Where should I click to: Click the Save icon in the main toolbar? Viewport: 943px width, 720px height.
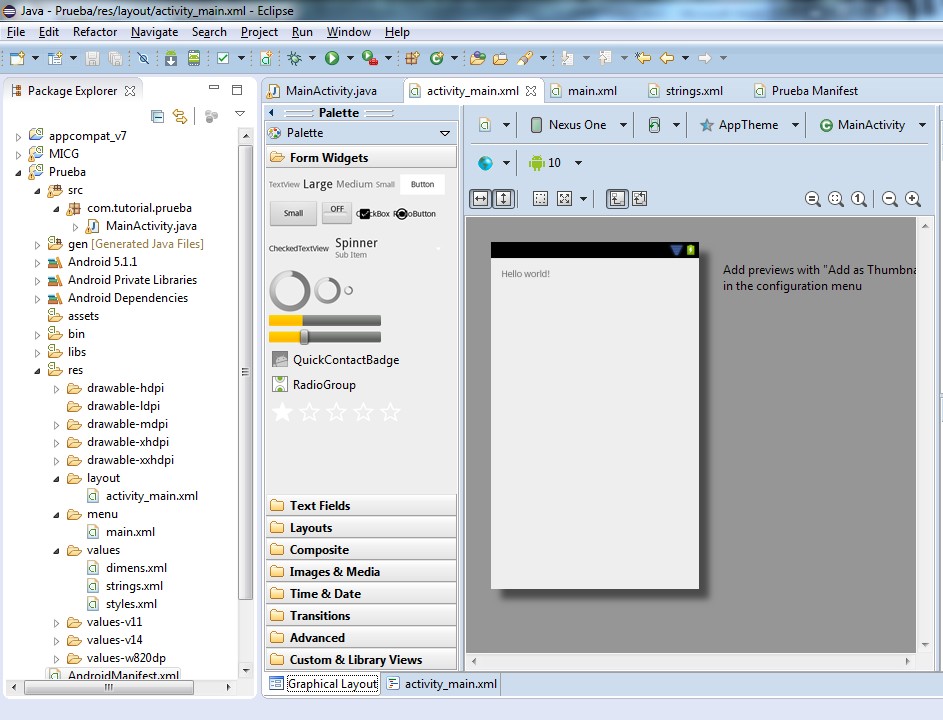click(92, 58)
